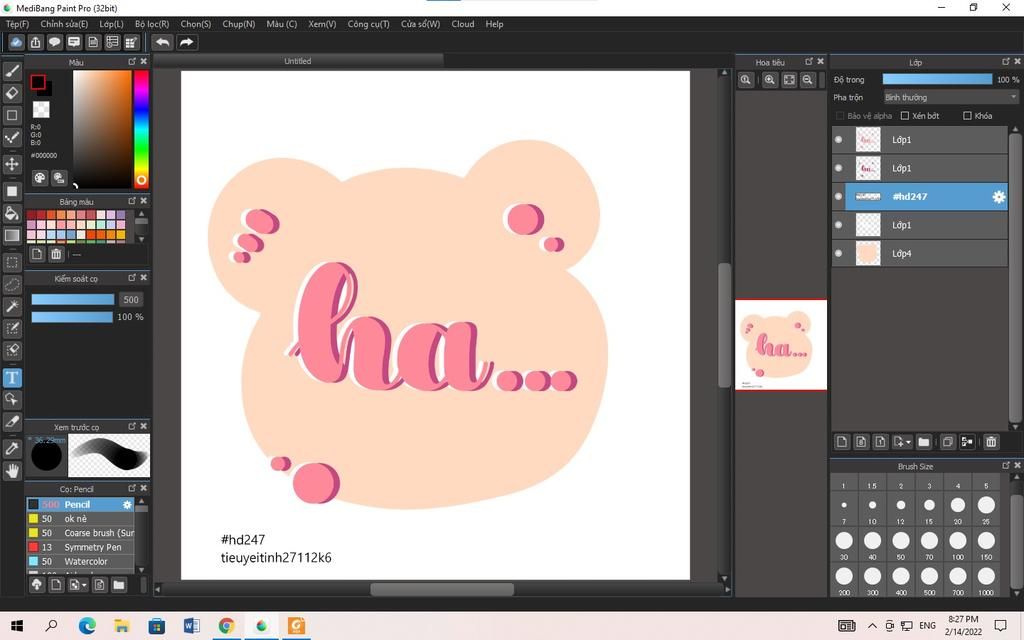
Task: Fit the canvas to the Navigator window
Action: pyautogui.click(x=789, y=80)
